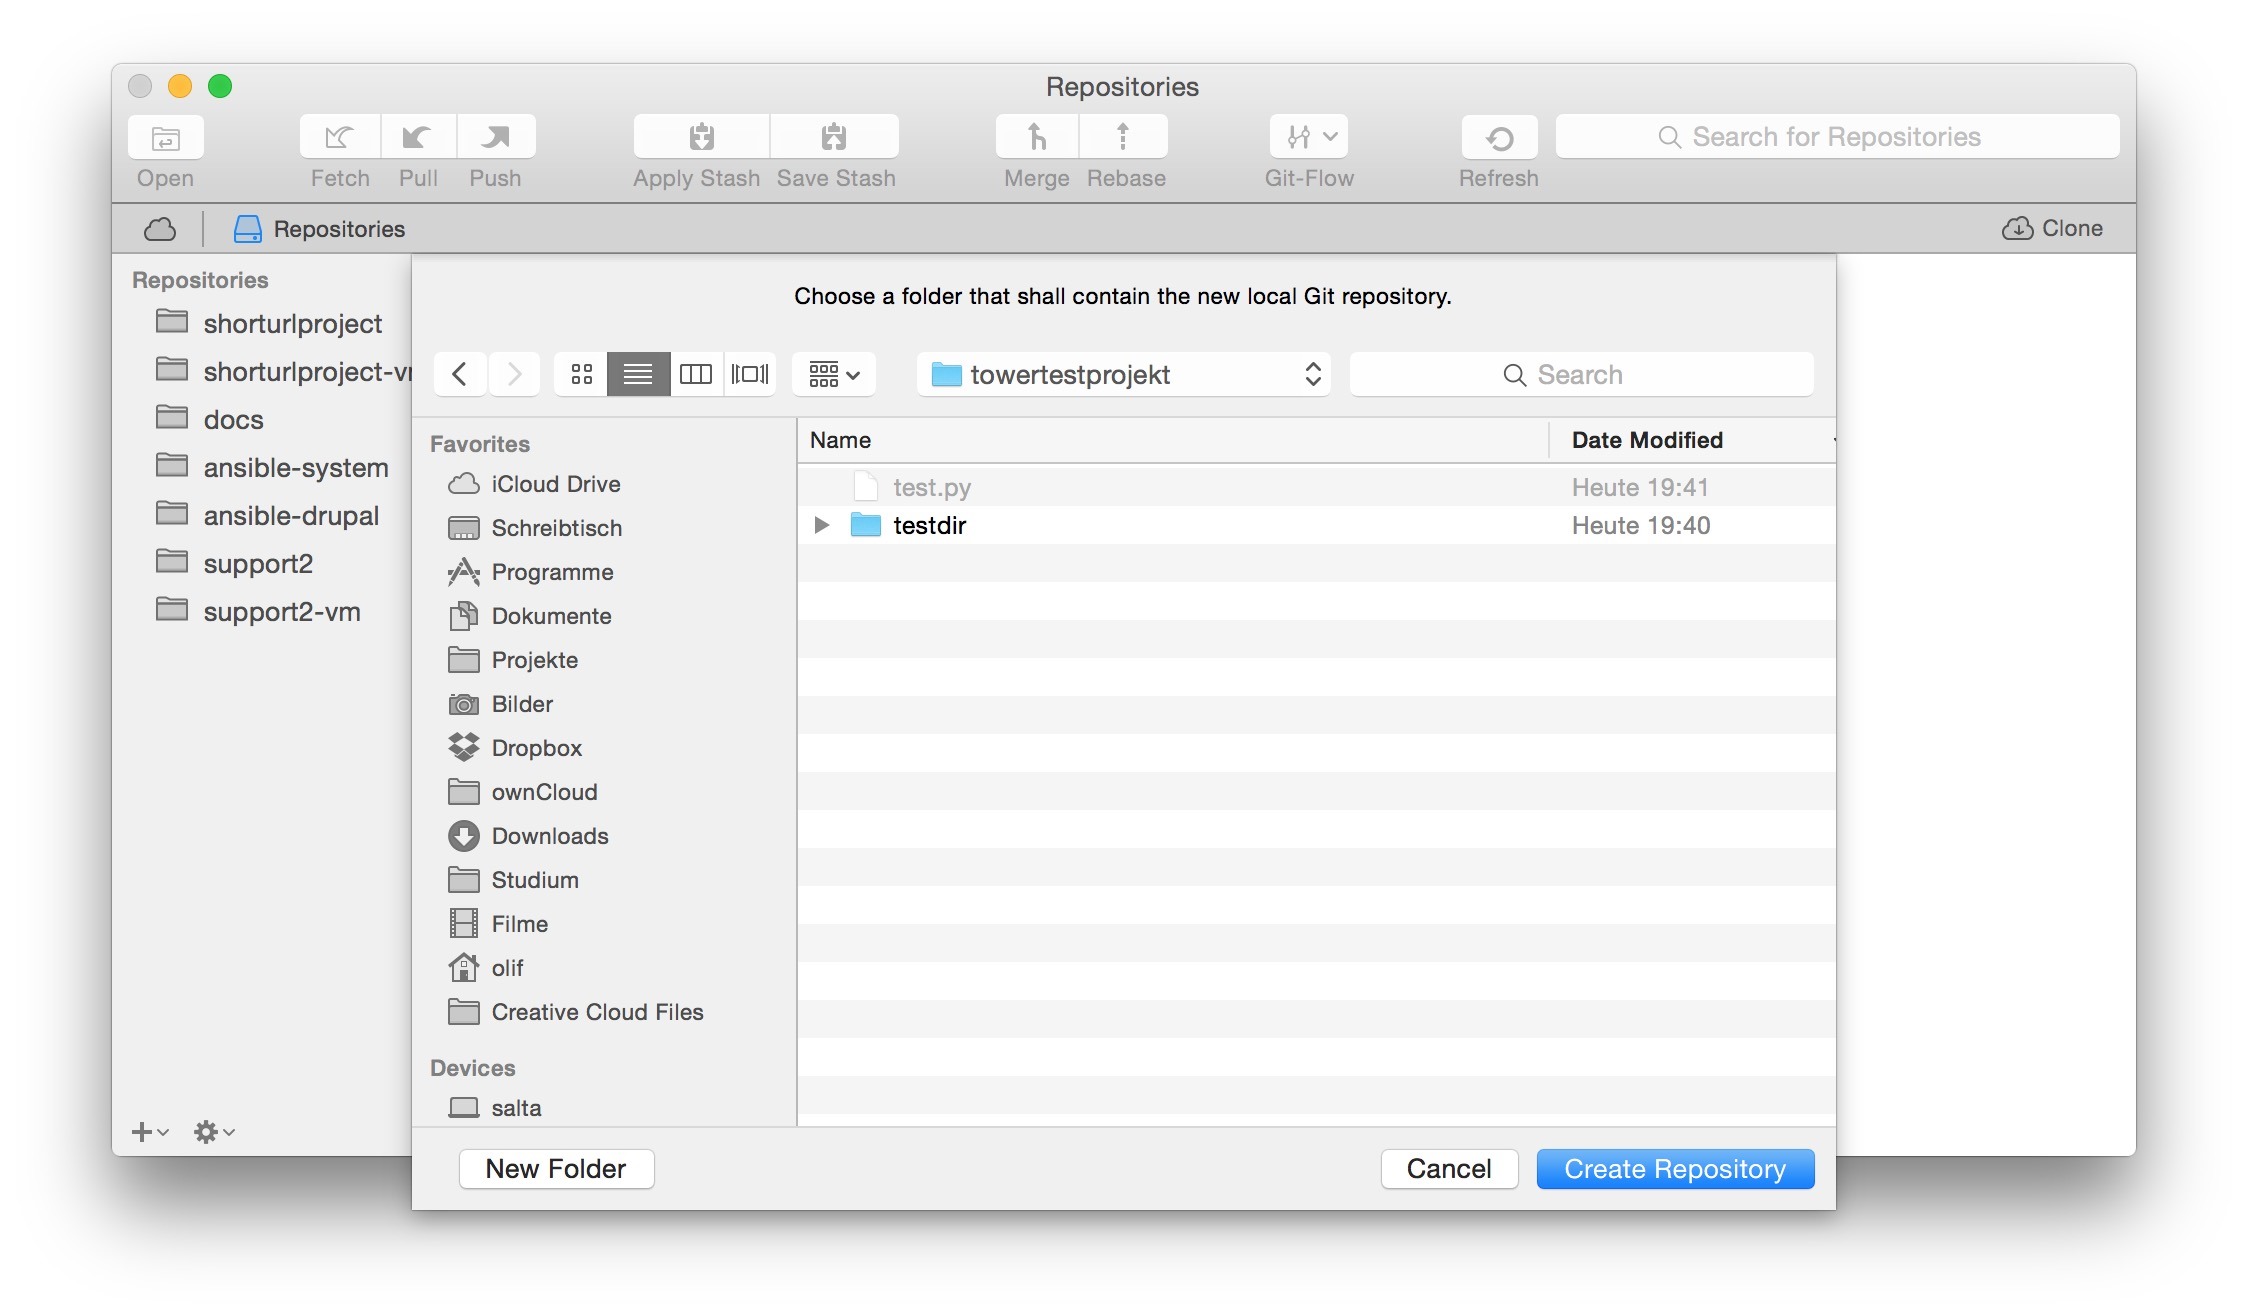Expand the testdir folder disclosure triangle
The image size is (2248, 1316).
click(x=821, y=525)
